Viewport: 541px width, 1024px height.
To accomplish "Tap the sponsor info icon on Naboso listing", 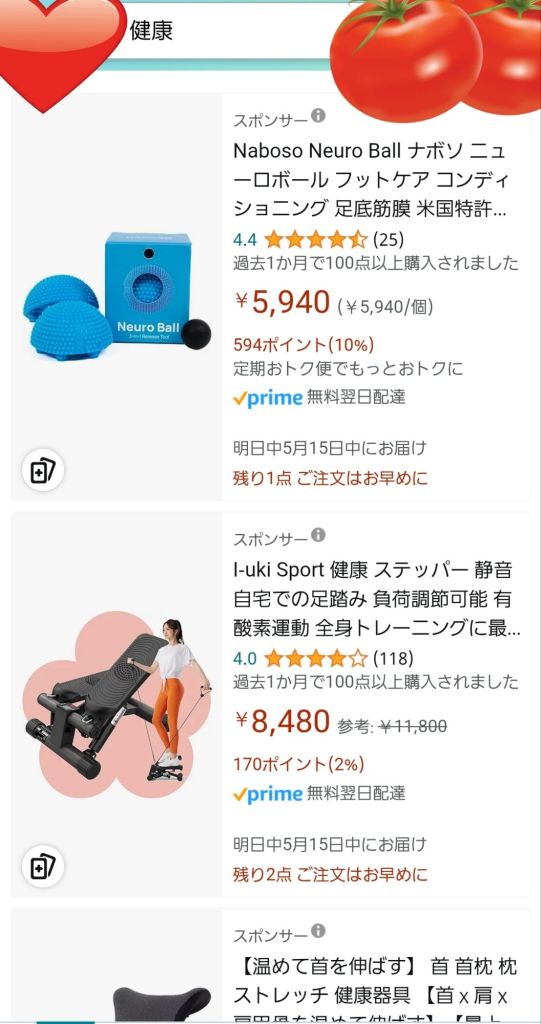I will (x=318, y=116).
